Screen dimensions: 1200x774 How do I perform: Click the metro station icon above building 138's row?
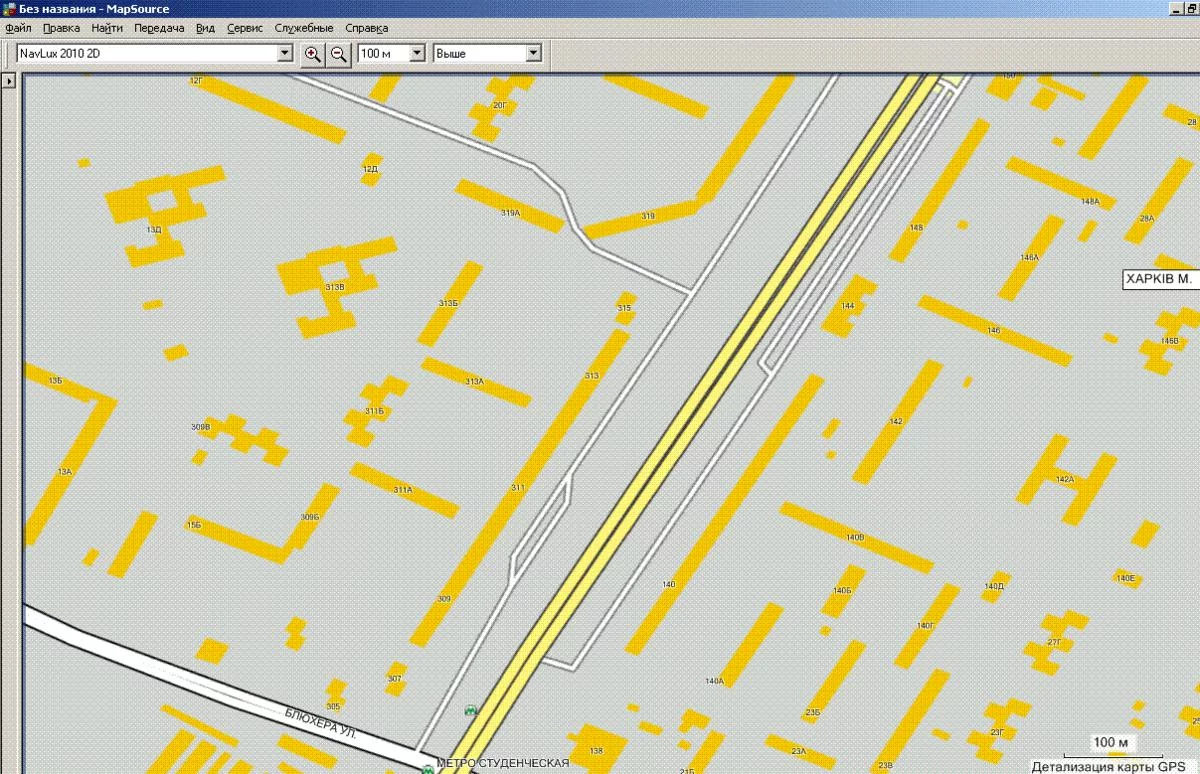tap(470, 710)
